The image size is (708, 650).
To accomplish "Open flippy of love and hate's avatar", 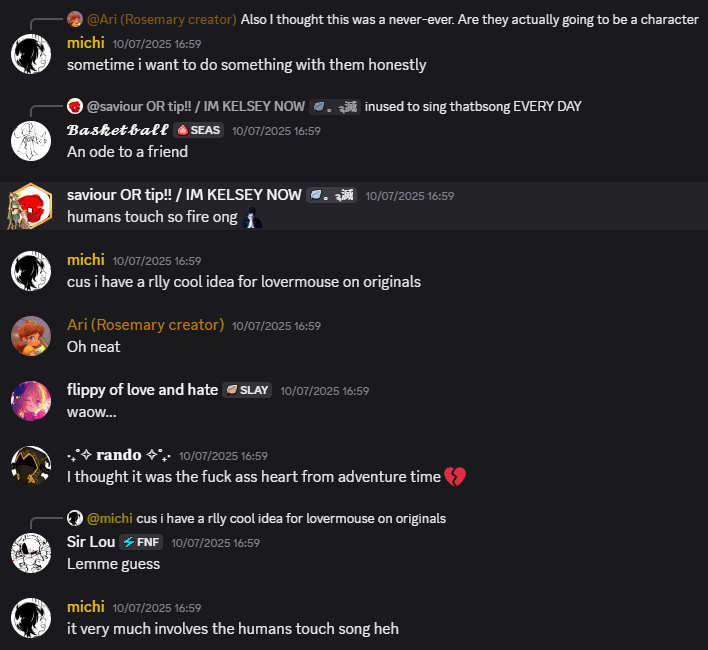I will [x=31, y=400].
